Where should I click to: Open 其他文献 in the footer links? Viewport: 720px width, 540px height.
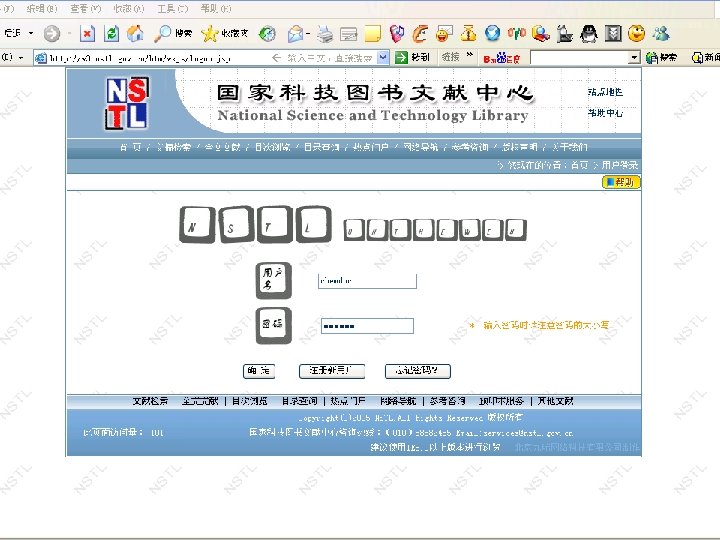point(556,401)
